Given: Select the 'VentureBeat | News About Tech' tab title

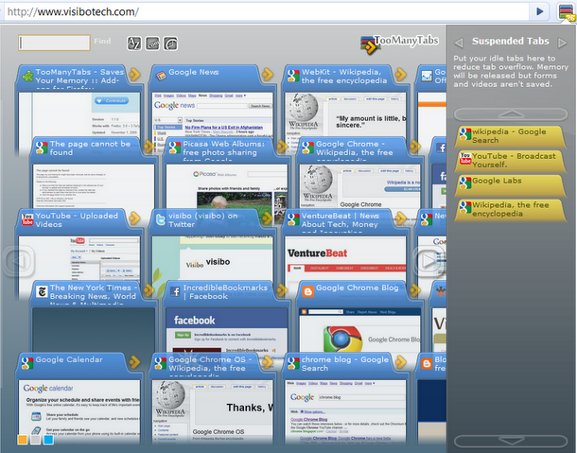Looking at the screenshot, I should [340, 222].
